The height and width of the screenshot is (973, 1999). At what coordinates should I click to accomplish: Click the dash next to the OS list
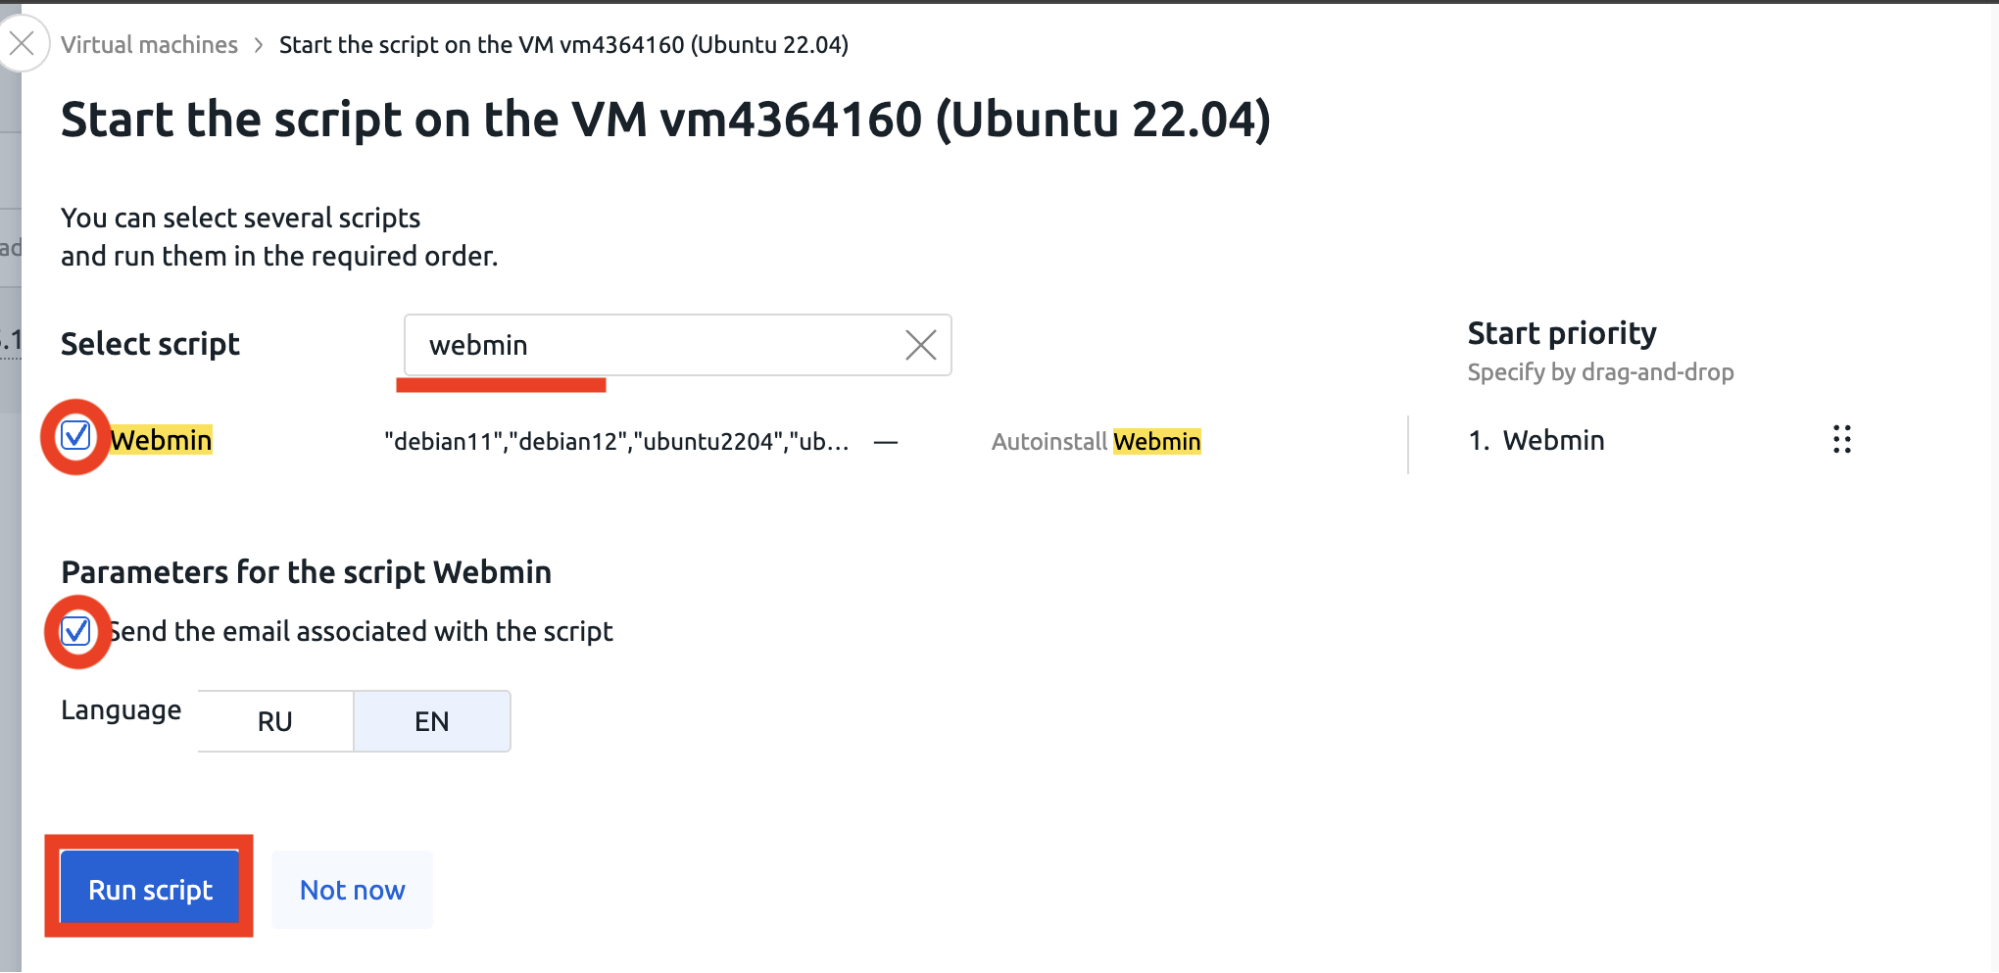point(885,441)
